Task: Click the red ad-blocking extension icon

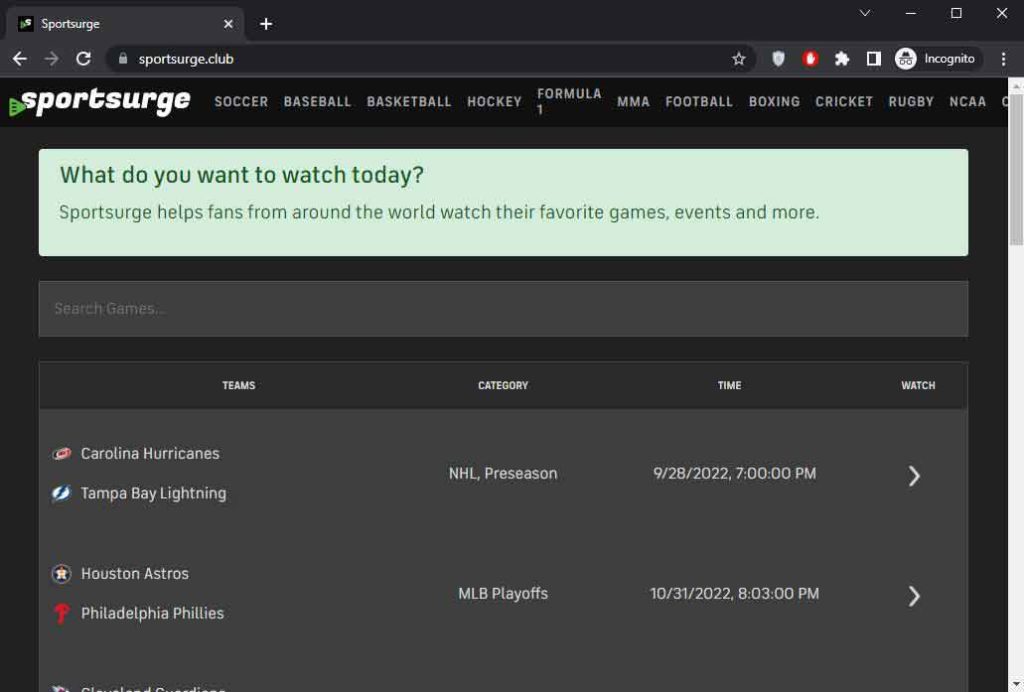Action: (808, 58)
